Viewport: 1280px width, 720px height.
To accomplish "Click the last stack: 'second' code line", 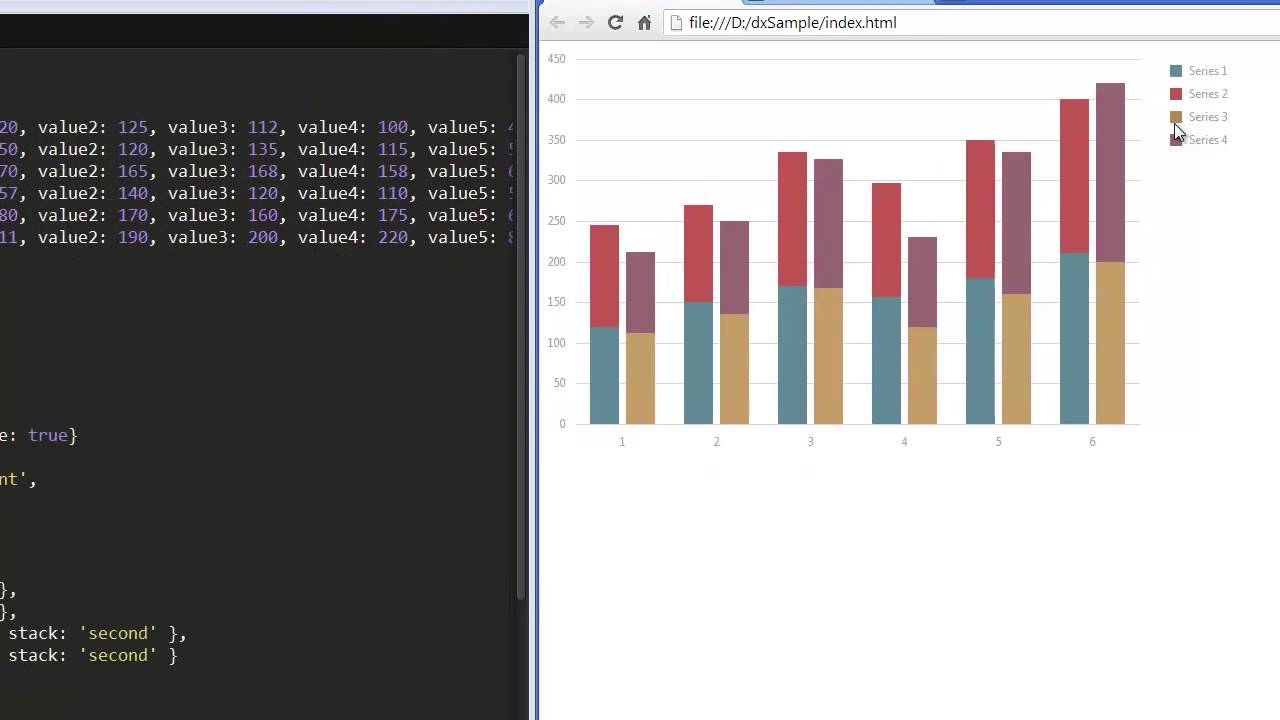I will [x=92, y=655].
